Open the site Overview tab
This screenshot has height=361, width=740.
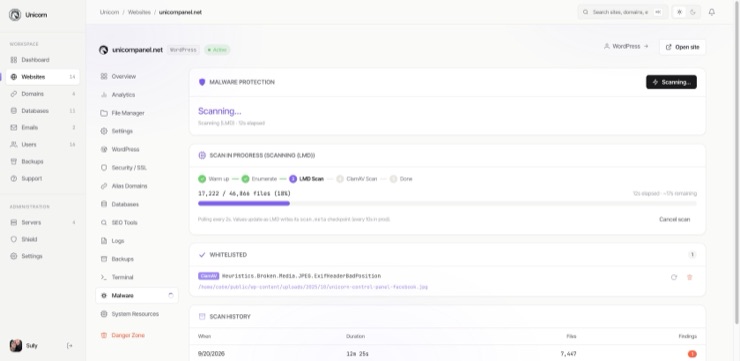coord(136,76)
